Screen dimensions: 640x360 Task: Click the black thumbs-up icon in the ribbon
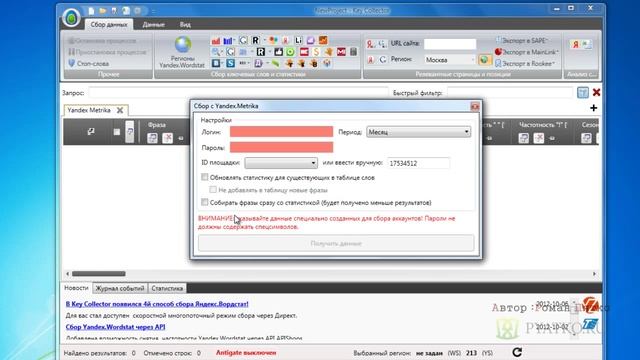[279, 52]
